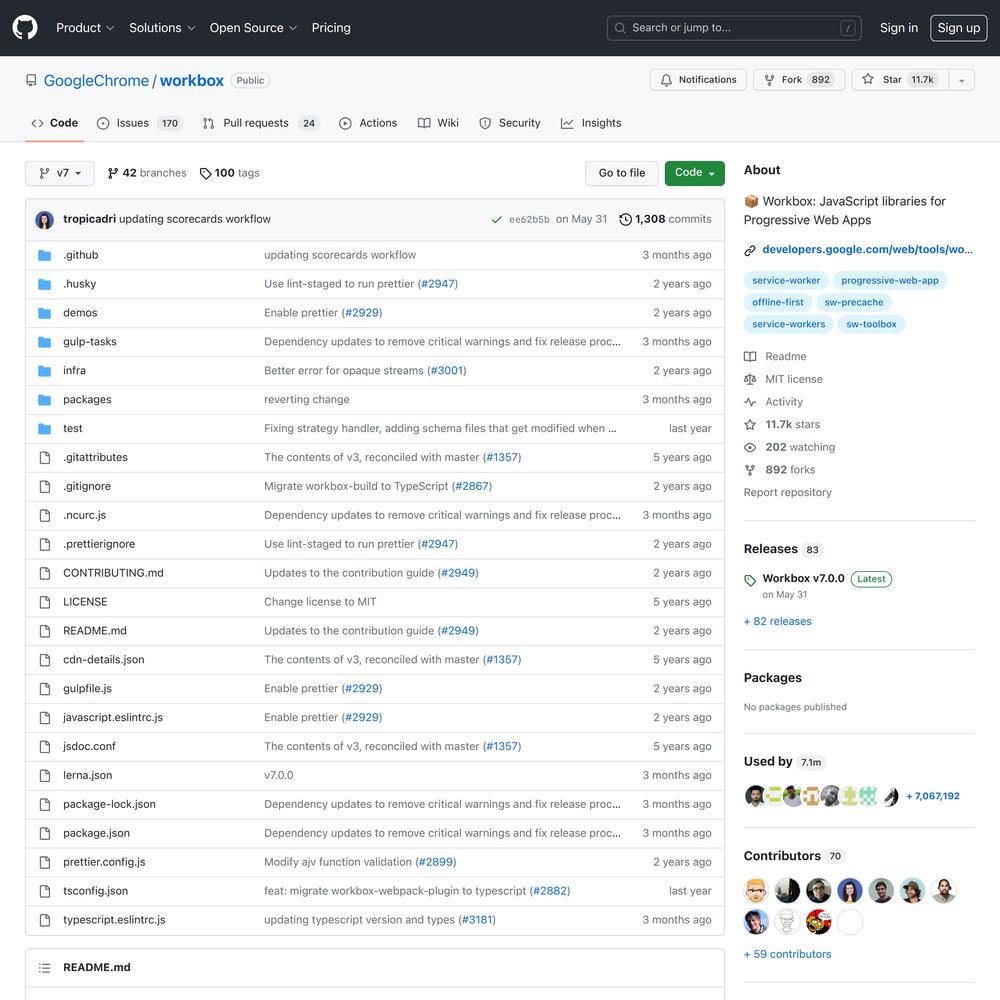Click the release tag icon by Workbox v7.0.0
The width and height of the screenshot is (1000, 1000).
(x=750, y=580)
